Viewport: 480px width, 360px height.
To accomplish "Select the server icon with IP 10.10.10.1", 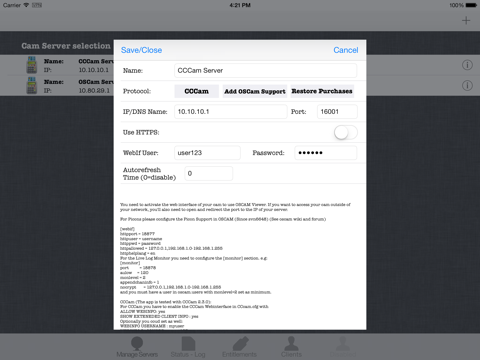I will coord(32,65).
